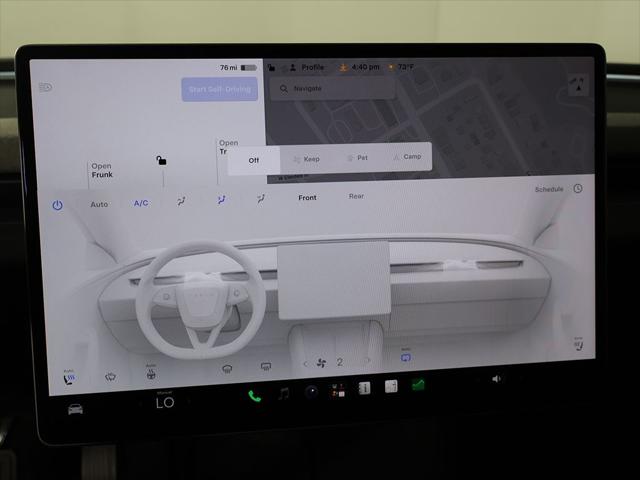This screenshot has height=480, width=640.
Task: Toggle driver seat heater icon
Action: click(69, 378)
